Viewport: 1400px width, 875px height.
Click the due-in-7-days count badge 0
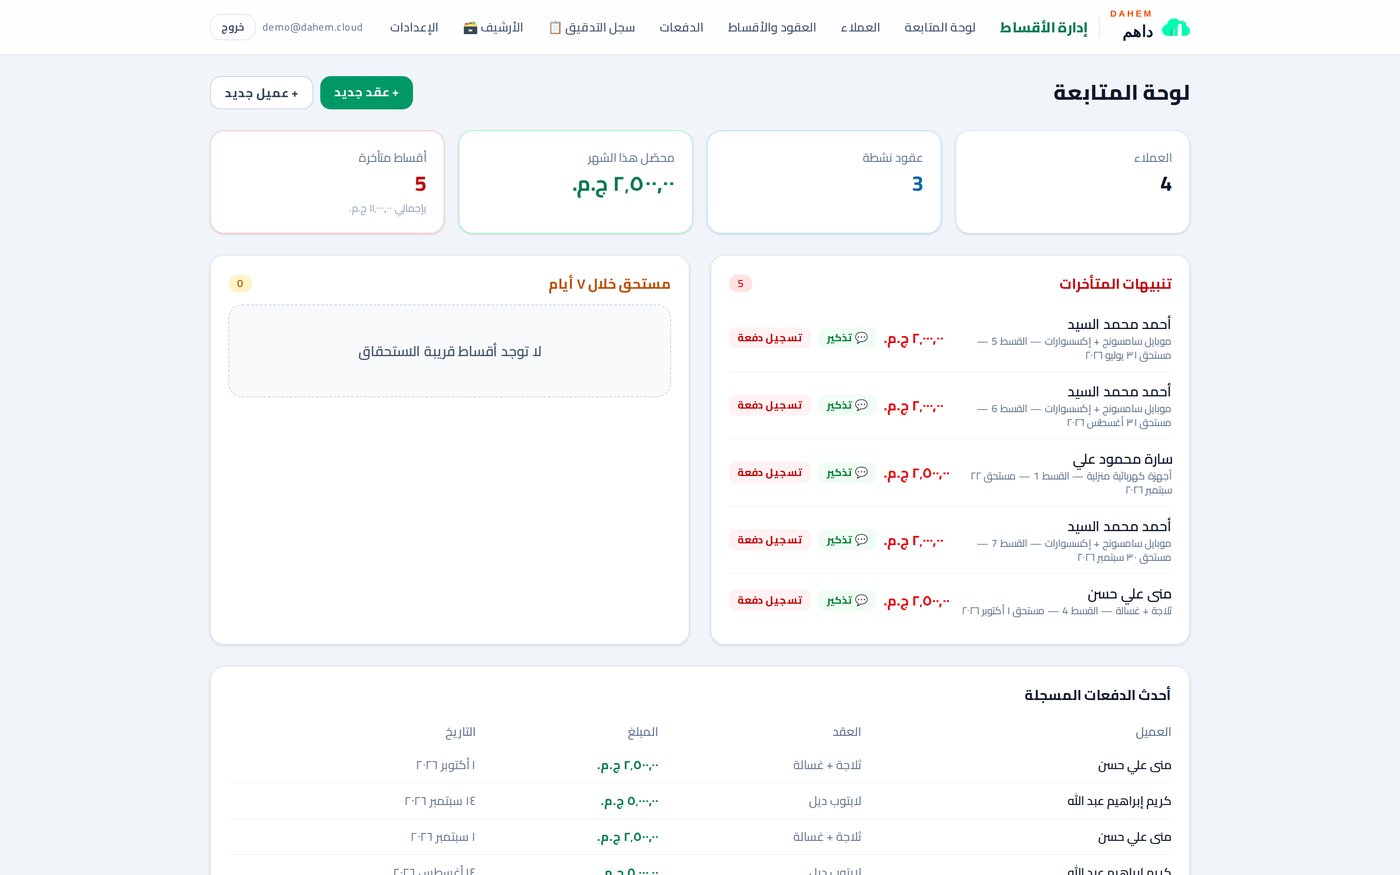(x=240, y=284)
